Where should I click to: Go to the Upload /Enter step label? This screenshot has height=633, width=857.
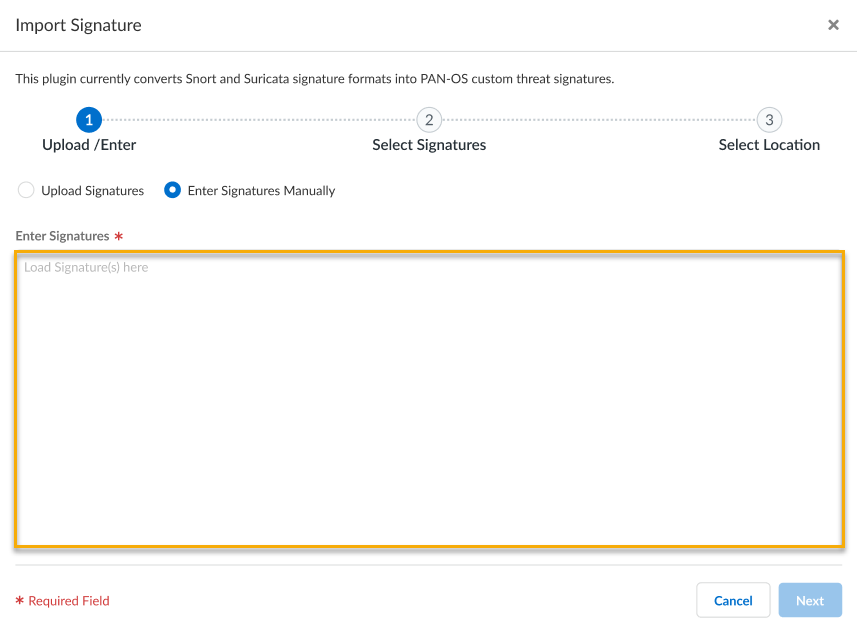coord(89,145)
